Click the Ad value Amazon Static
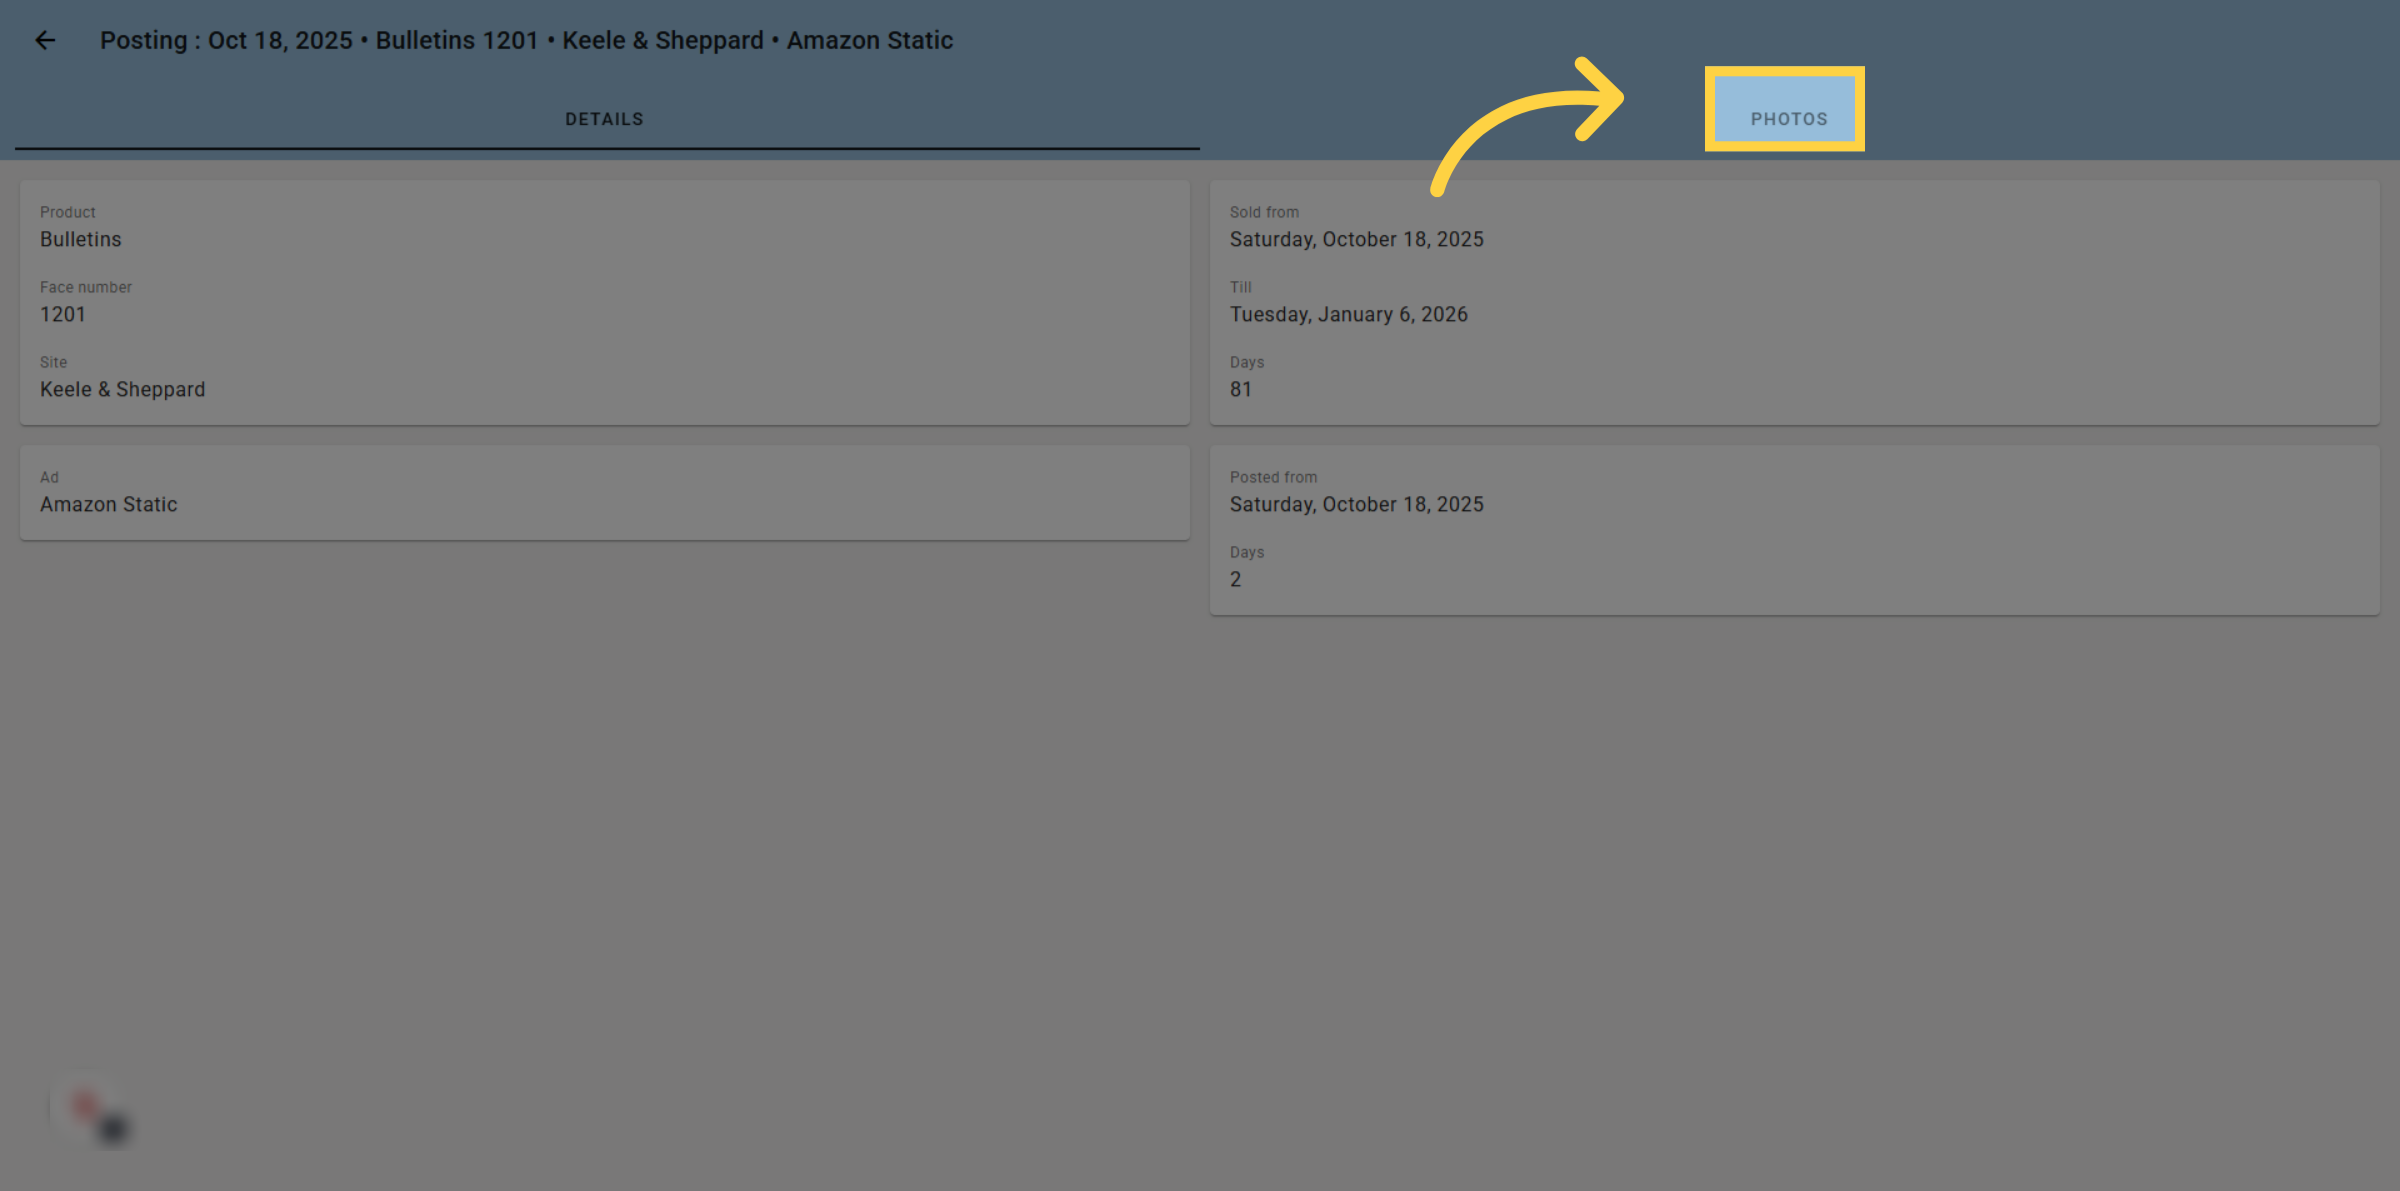Image resolution: width=2400 pixels, height=1191 pixels. pyautogui.click(x=109, y=504)
